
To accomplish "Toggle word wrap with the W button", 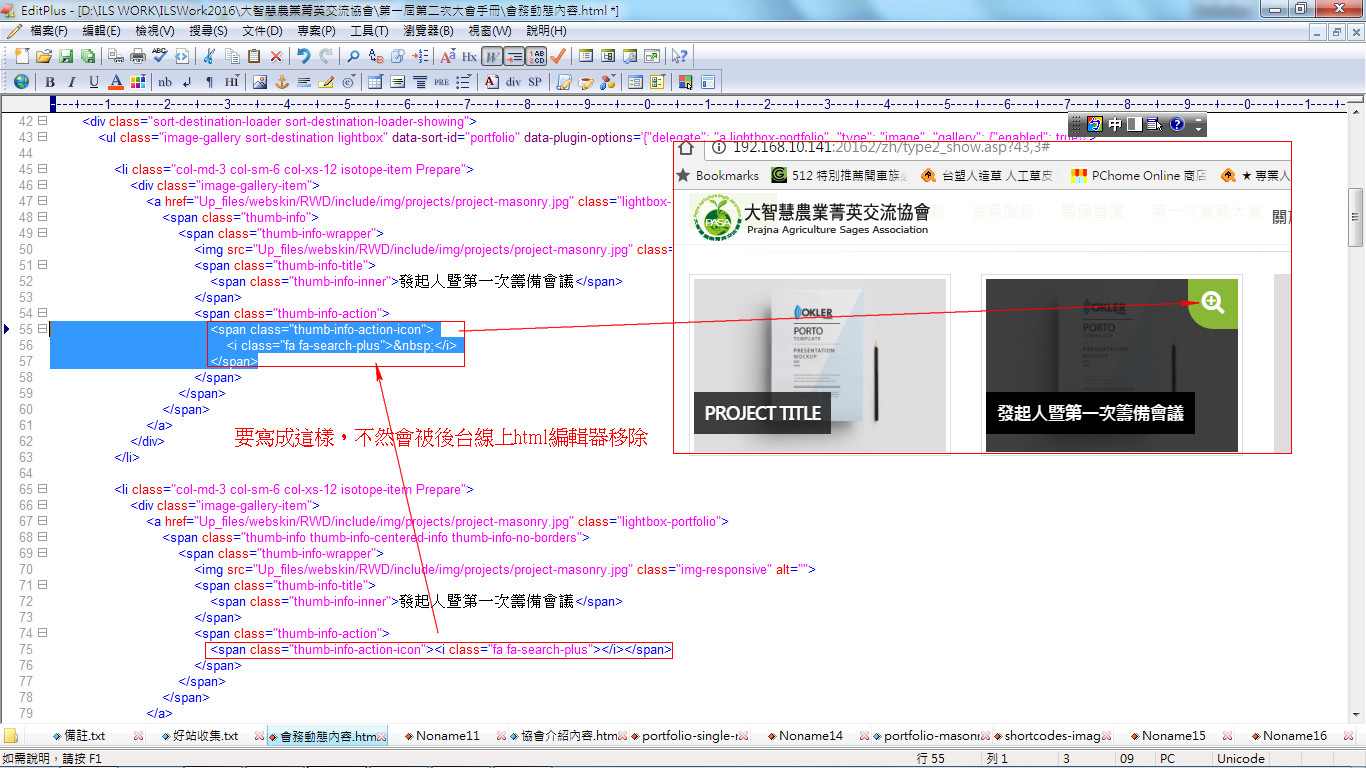I will (490, 57).
